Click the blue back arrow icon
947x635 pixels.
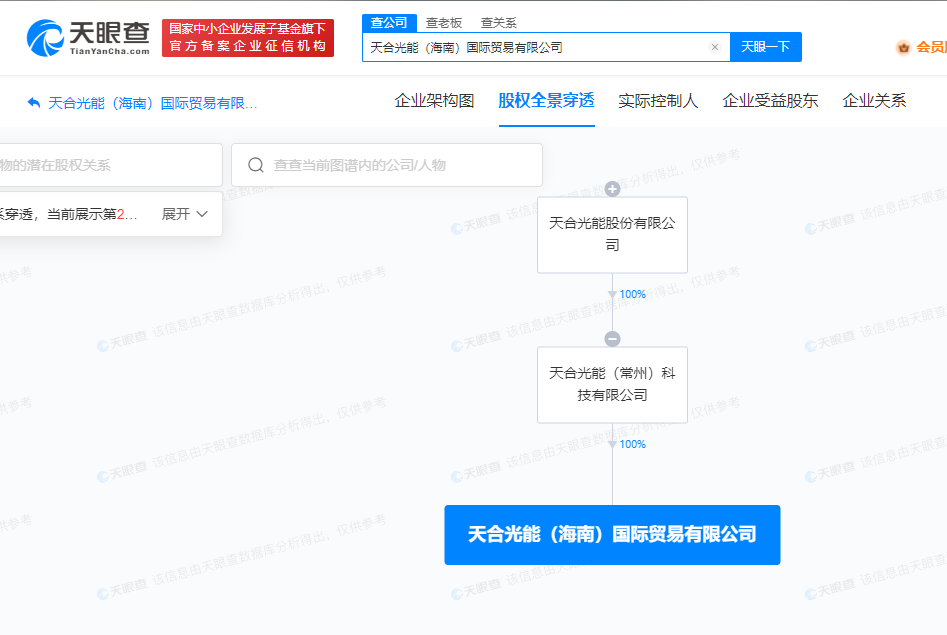(34, 103)
